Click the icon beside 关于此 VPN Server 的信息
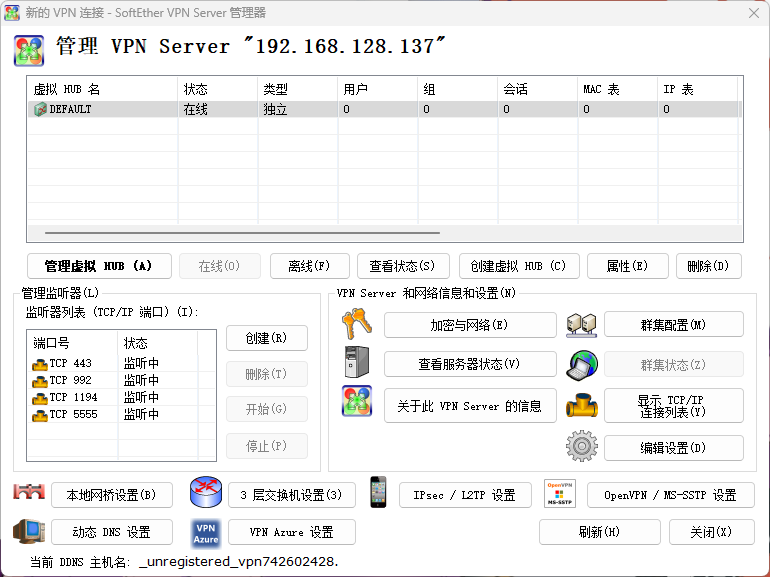This screenshot has width=770, height=577. pos(357,401)
